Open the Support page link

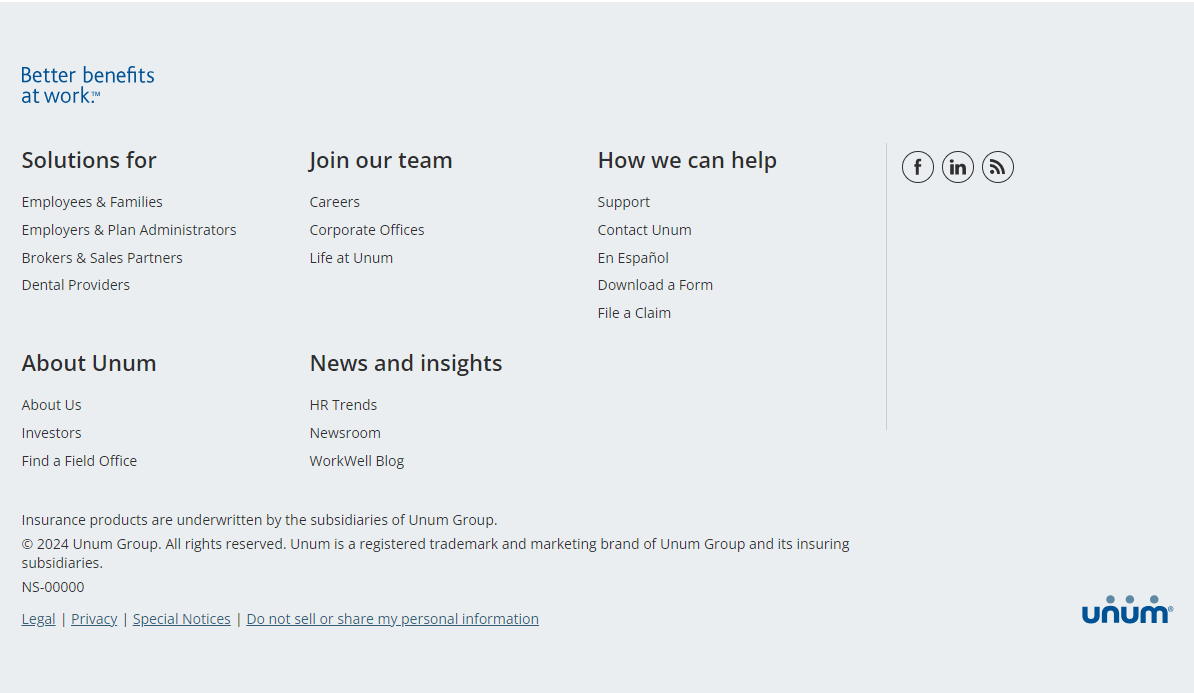pyautogui.click(x=623, y=202)
